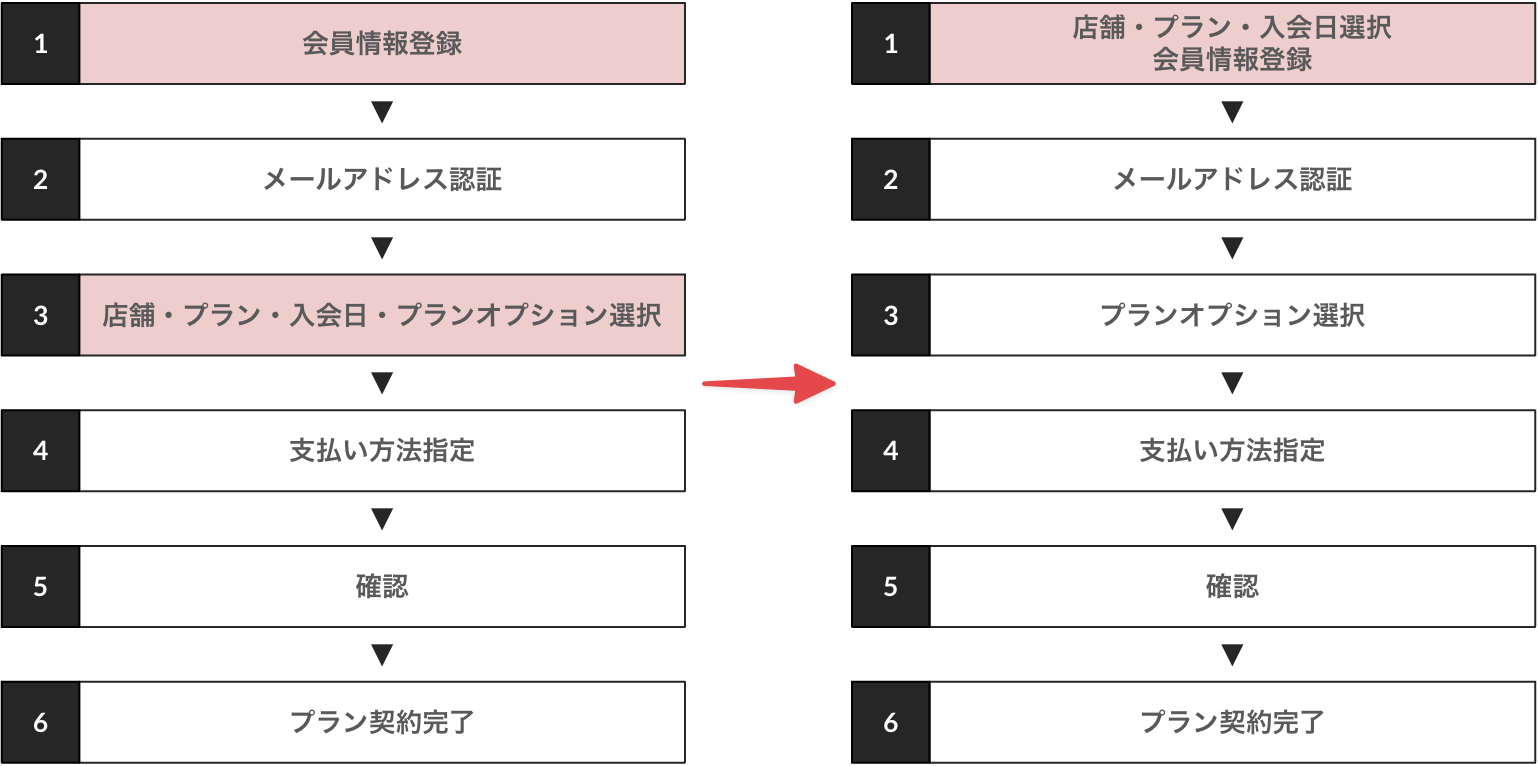This screenshot has width=1538, height=766.
Task: Select the left flow's 会員情報登録 box
Action: pyautogui.click(x=382, y=44)
